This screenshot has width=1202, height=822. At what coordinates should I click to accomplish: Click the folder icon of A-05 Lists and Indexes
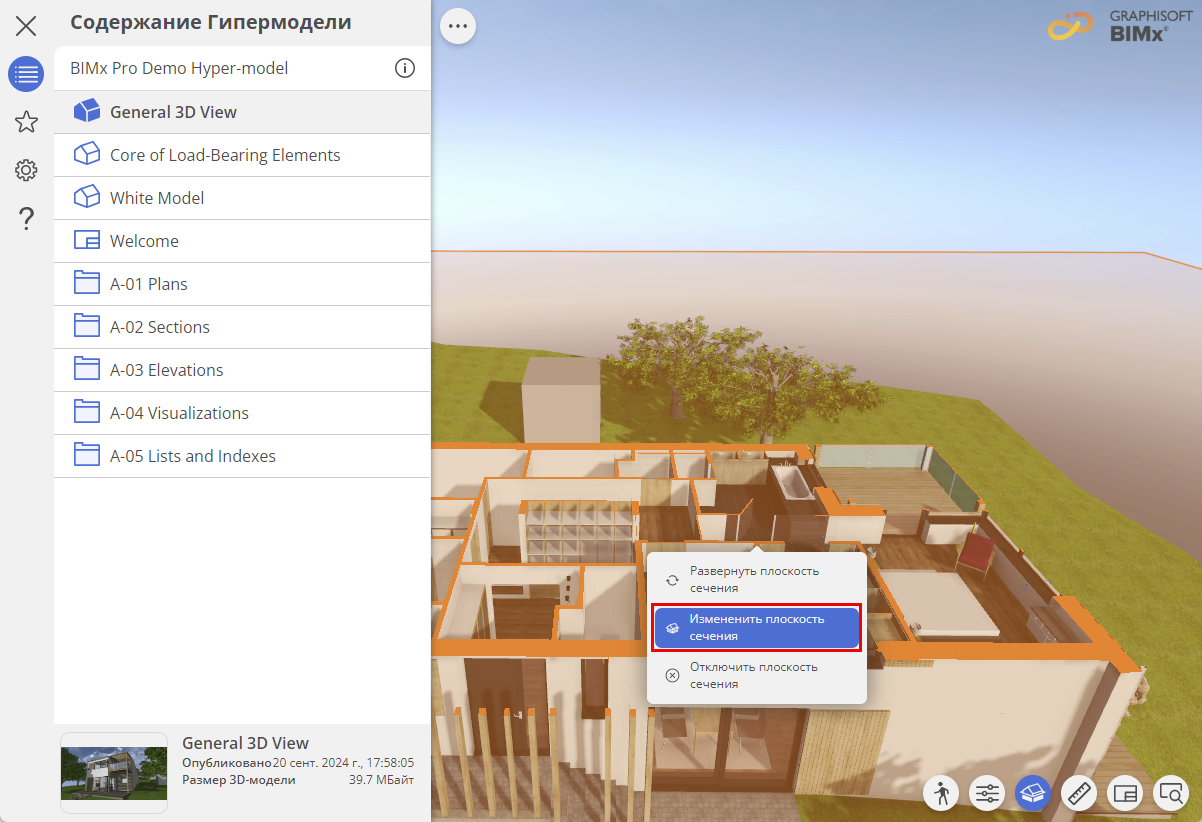coord(87,455)
